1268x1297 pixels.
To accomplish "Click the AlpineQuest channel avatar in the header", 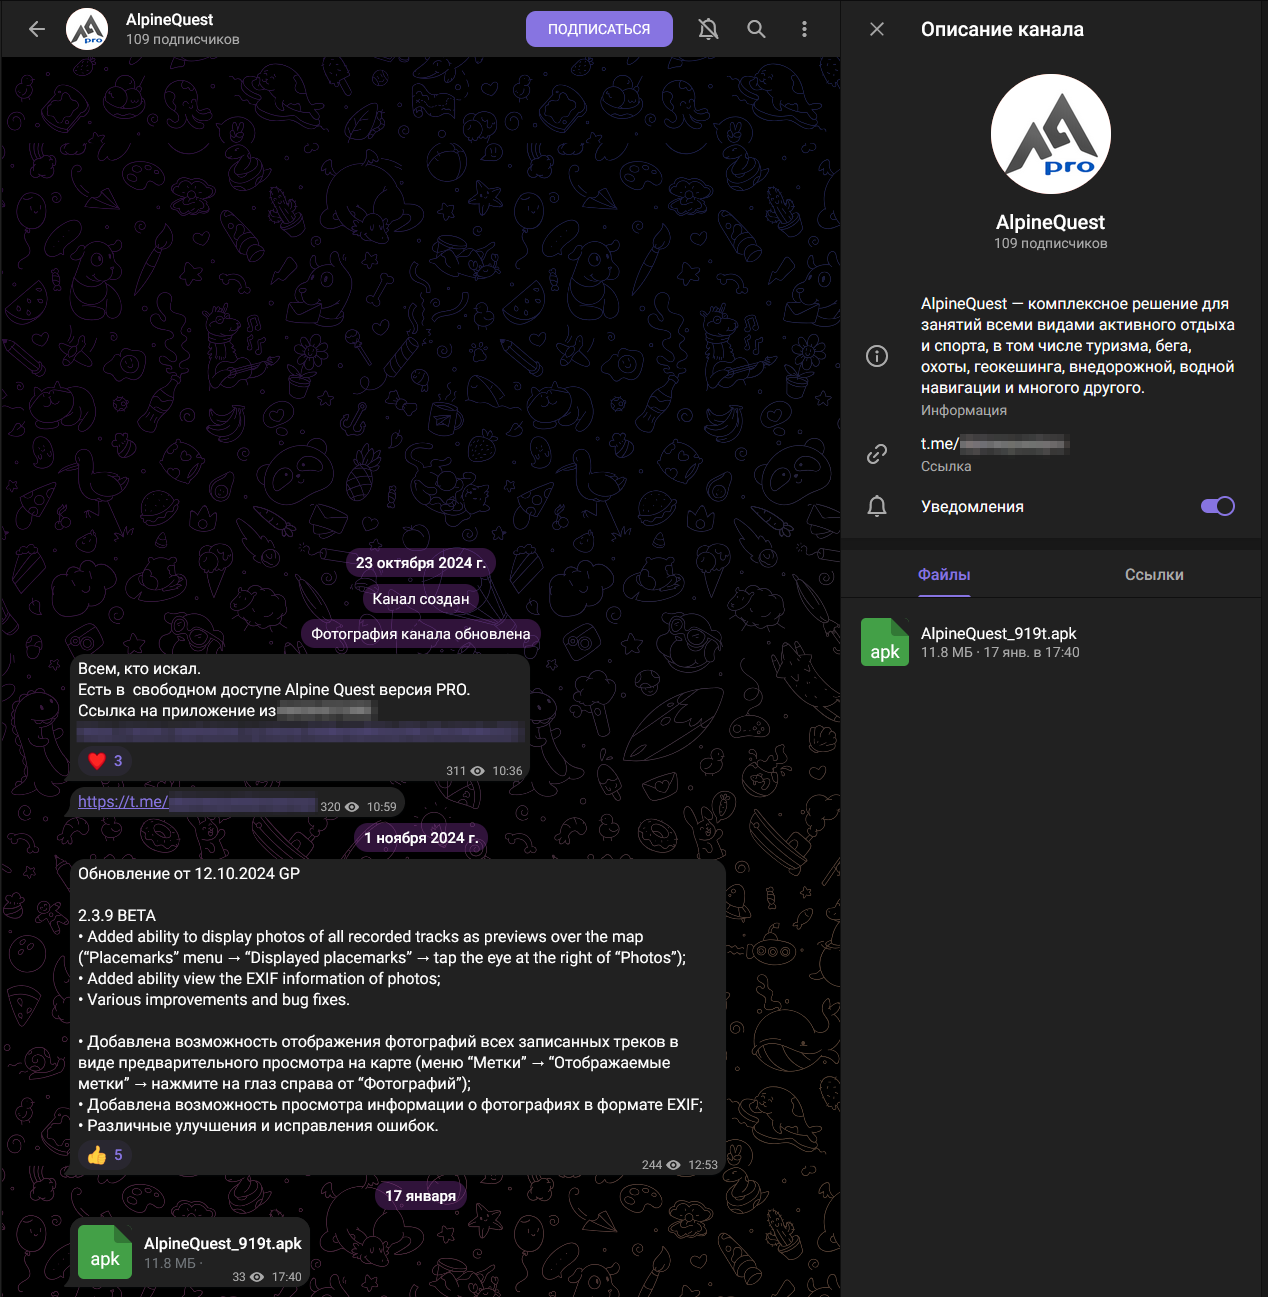I will point(86,28).
